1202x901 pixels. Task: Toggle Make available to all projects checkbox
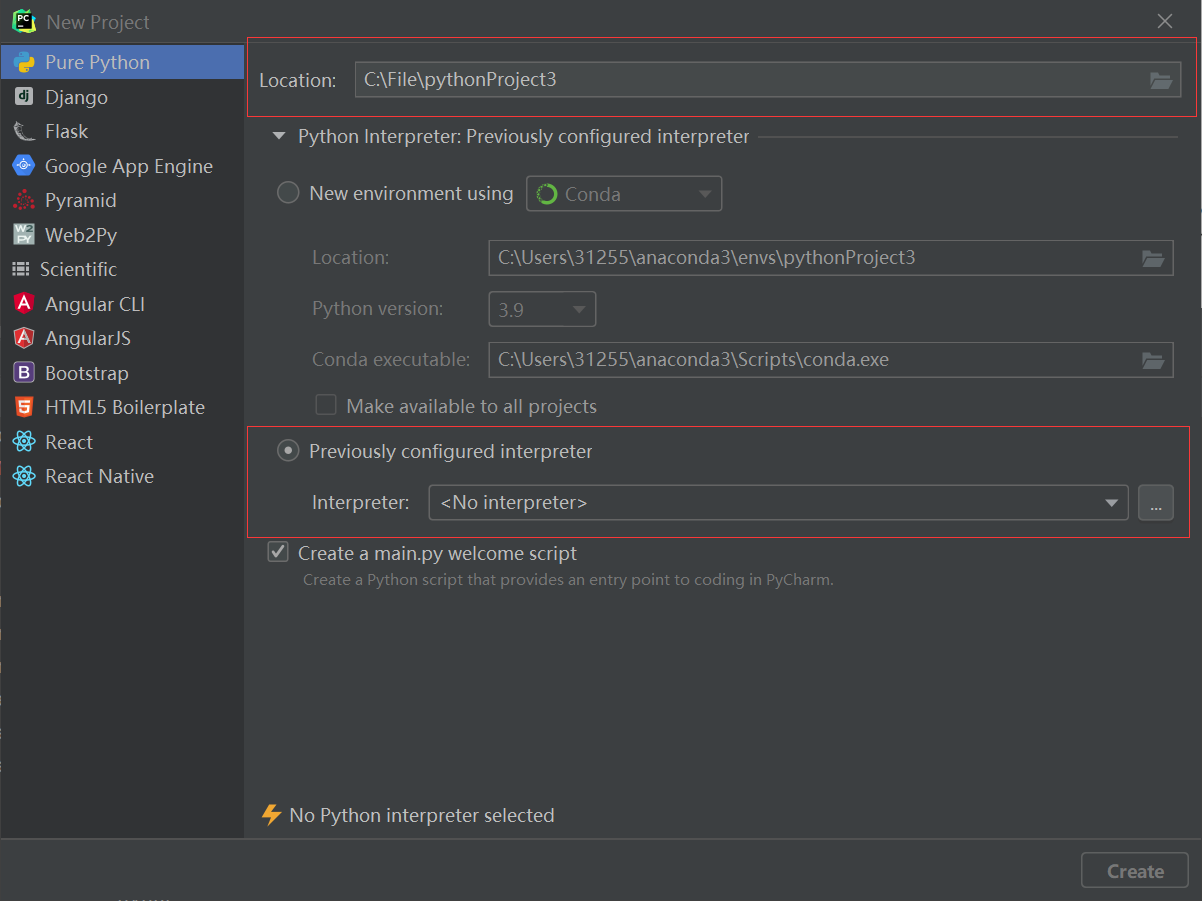point(326,405)
